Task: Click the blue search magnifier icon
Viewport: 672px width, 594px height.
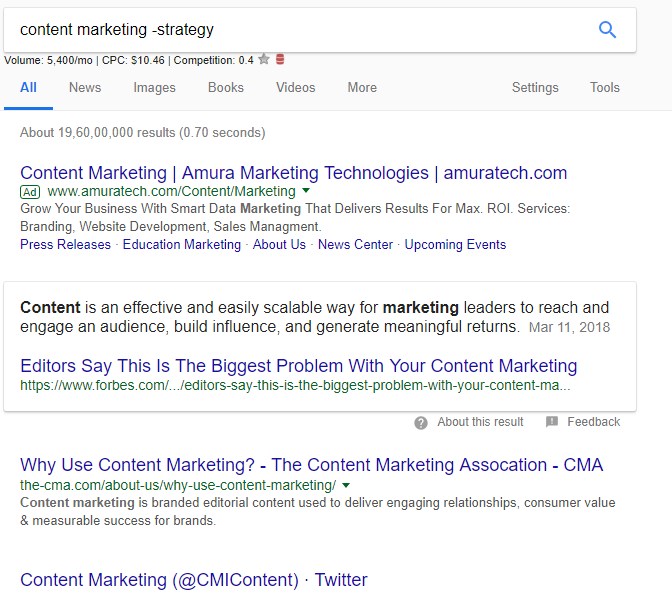Action: (607, 30)
